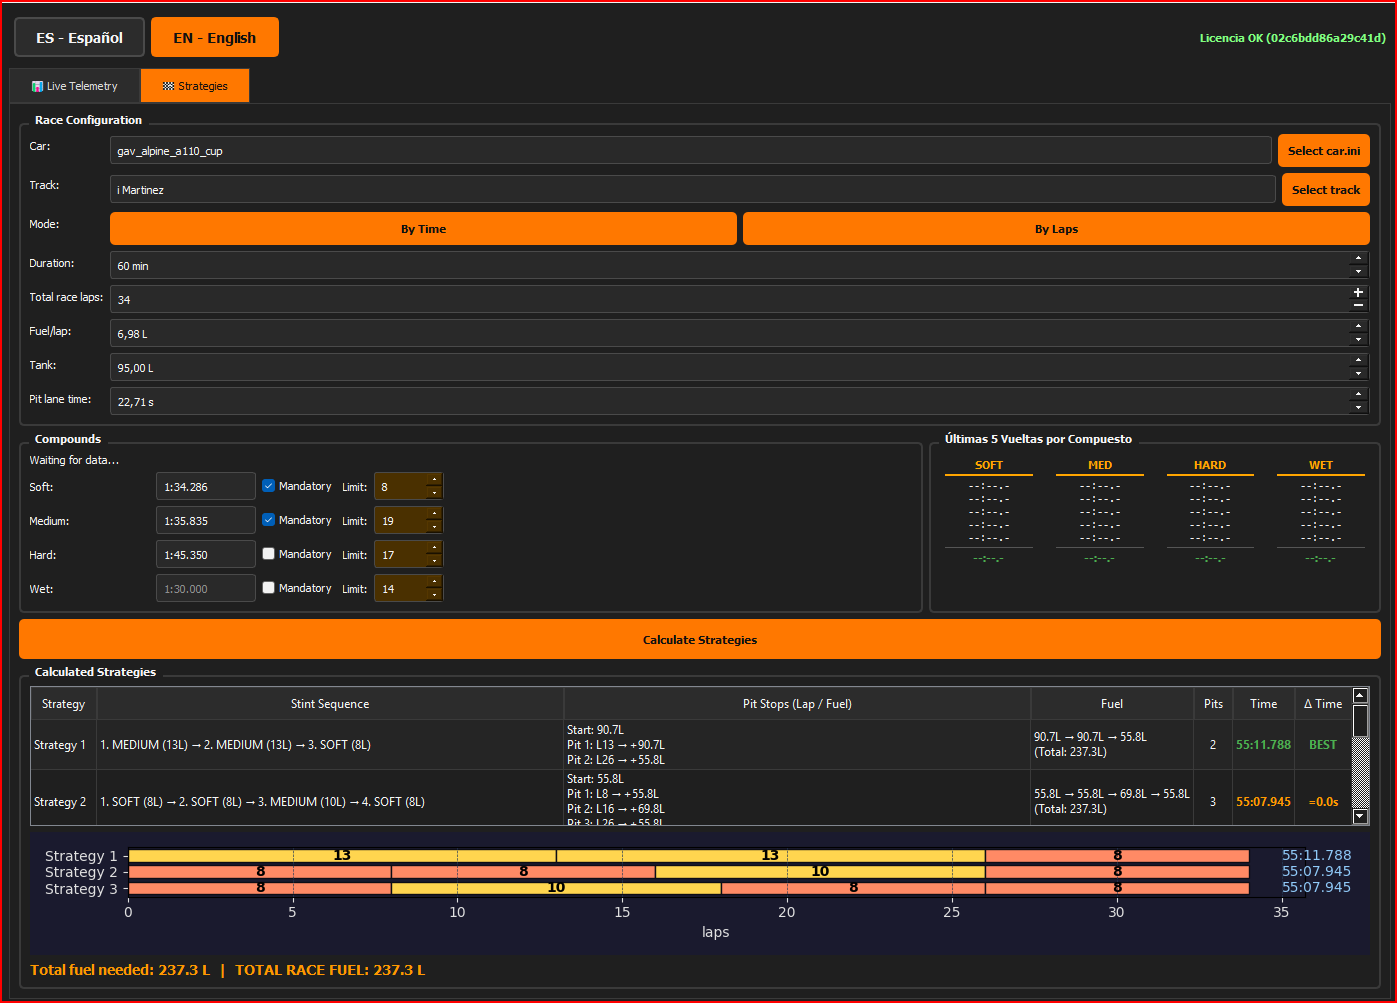Increase Fuel/lap with its up arrow
This screenshot has height=1003, width=1397.
click(x=1358, y=327)
